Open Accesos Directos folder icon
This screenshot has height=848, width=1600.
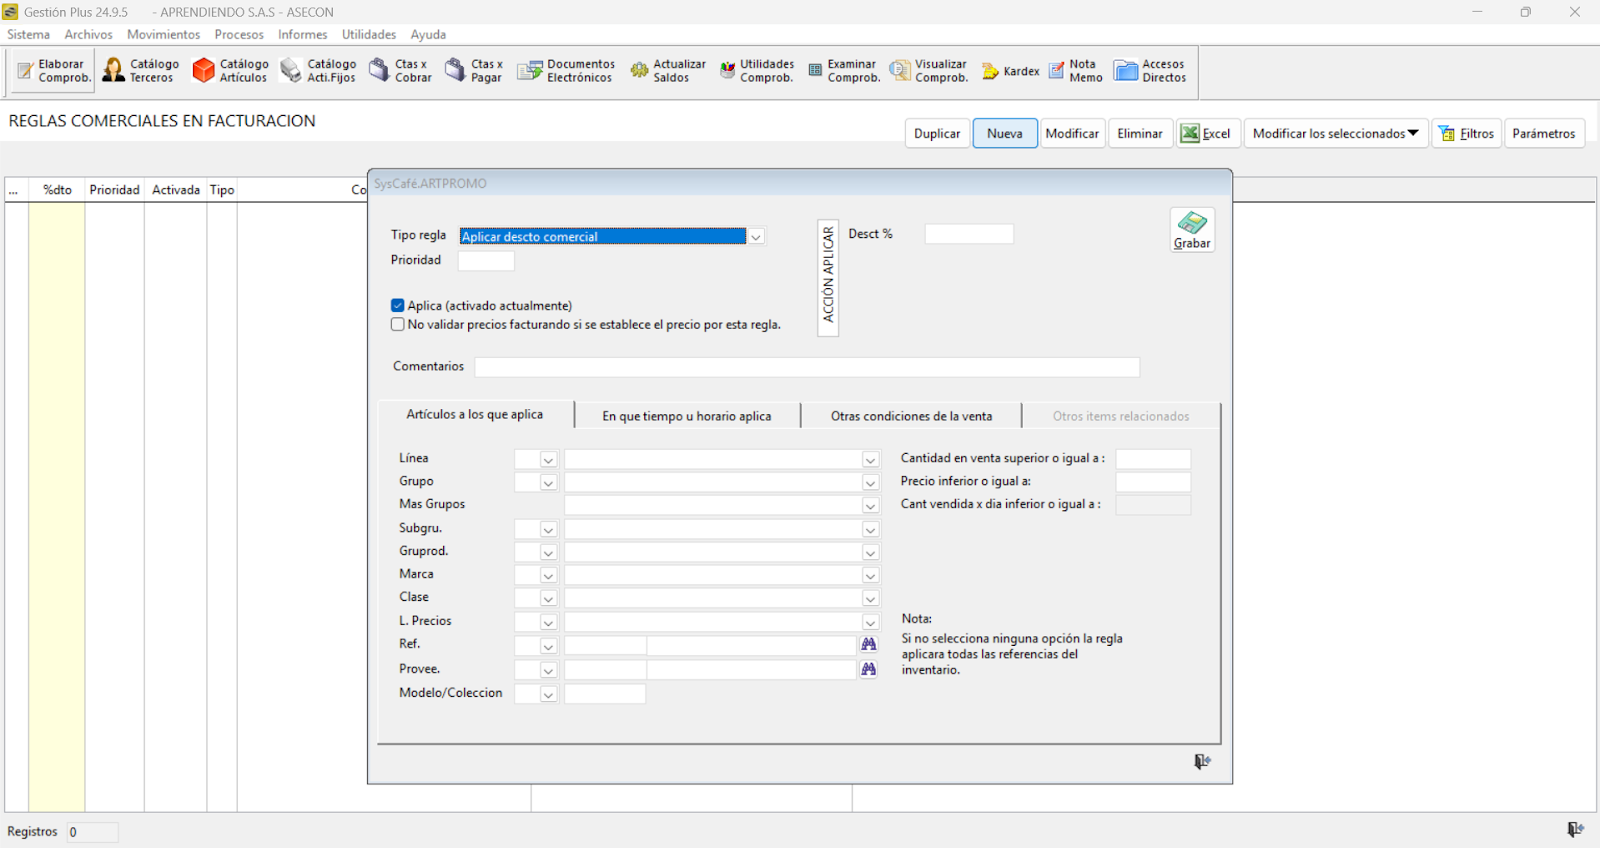[1126, 71]
